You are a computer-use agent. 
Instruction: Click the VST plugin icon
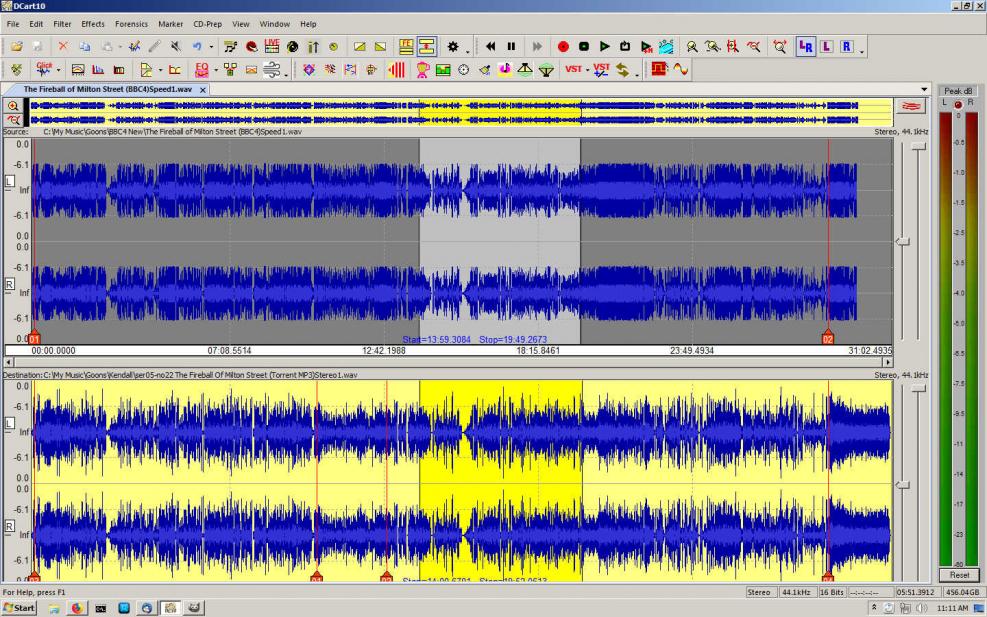[x=573, y=69]
